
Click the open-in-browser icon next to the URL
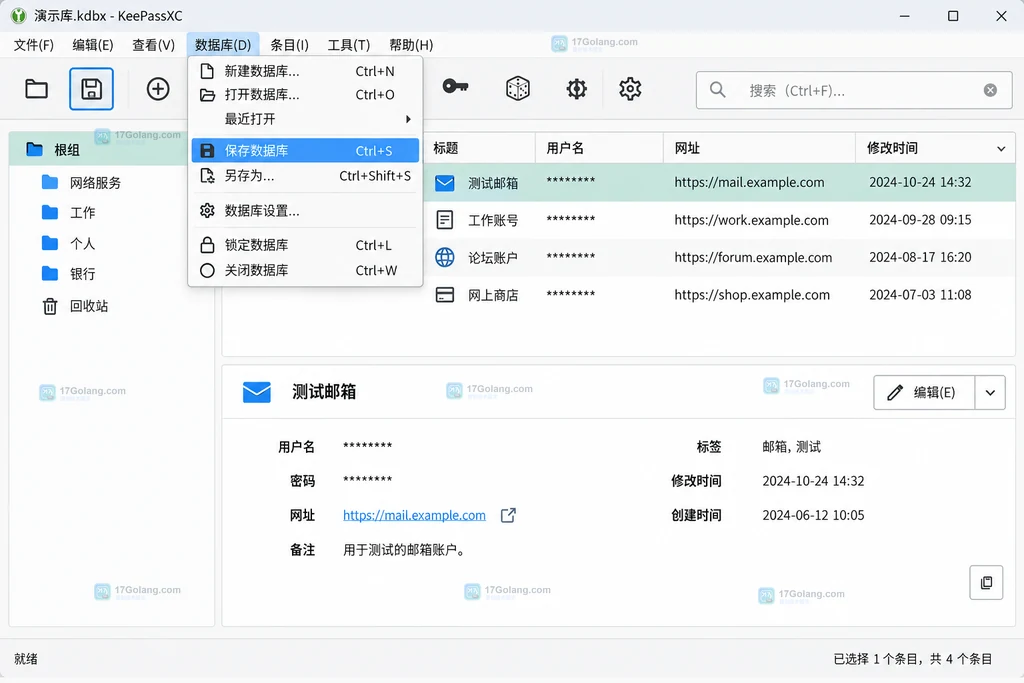pyautogui.click(x=508, y=515)
